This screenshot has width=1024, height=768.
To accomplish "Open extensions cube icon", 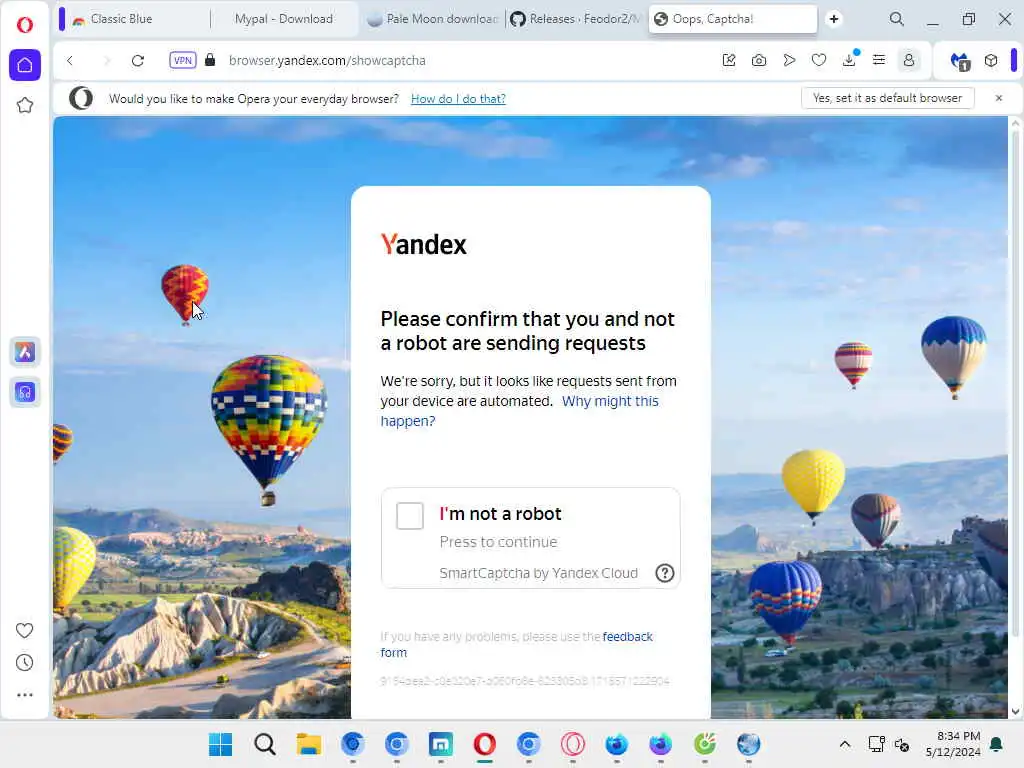I will pyautogui.click(x=991, y=61).
